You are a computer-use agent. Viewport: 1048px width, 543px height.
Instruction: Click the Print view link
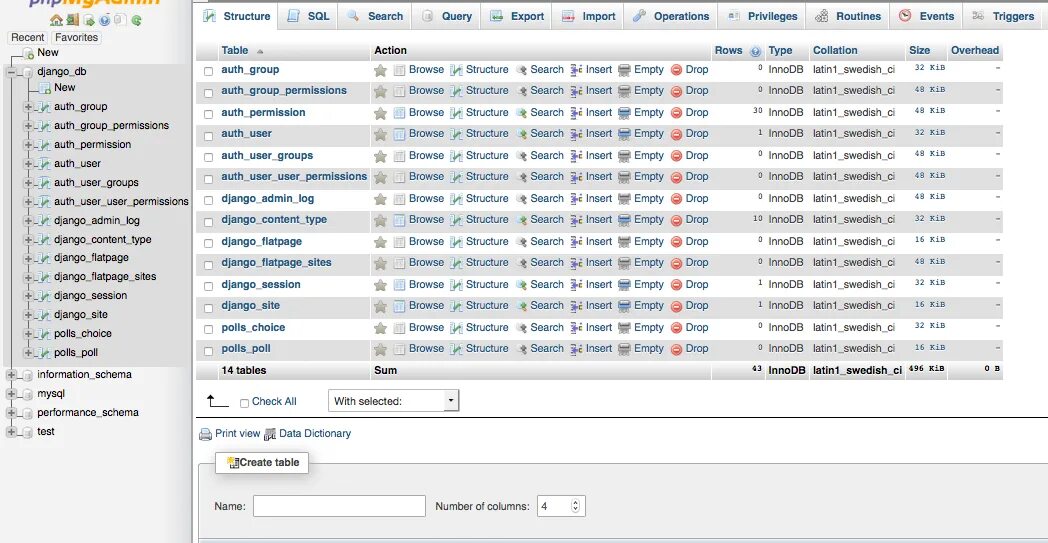[x=237, y=434]
